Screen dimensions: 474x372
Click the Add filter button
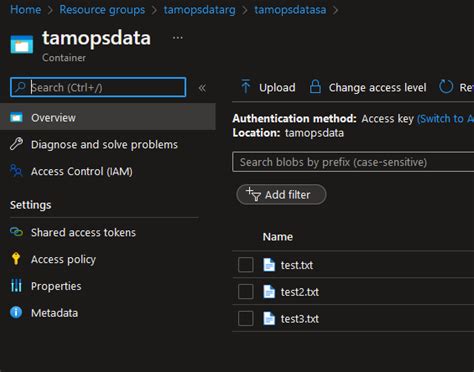(x=281, y=195)
